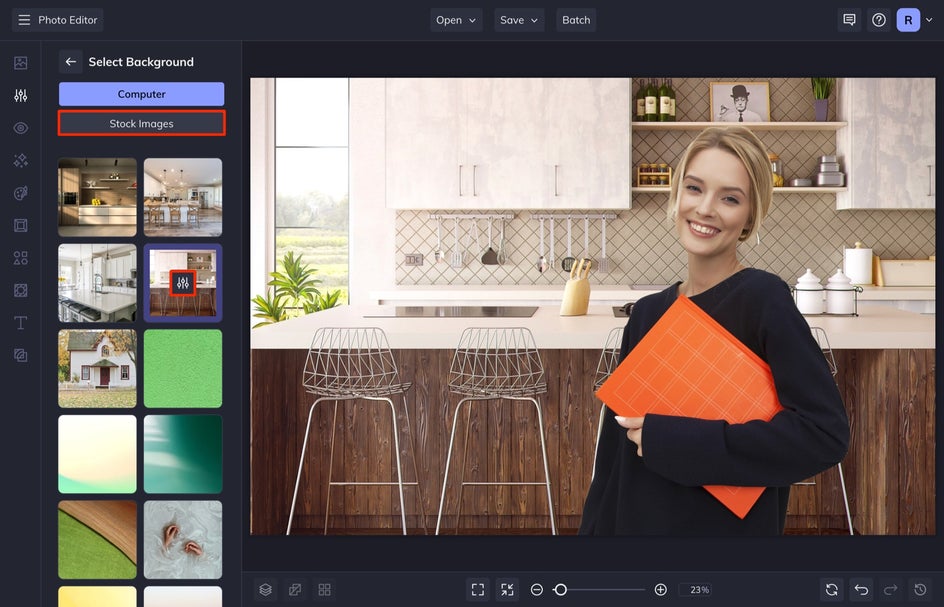Redo the last action
Screen dimensions: 944x607
(x=891, y=590)
